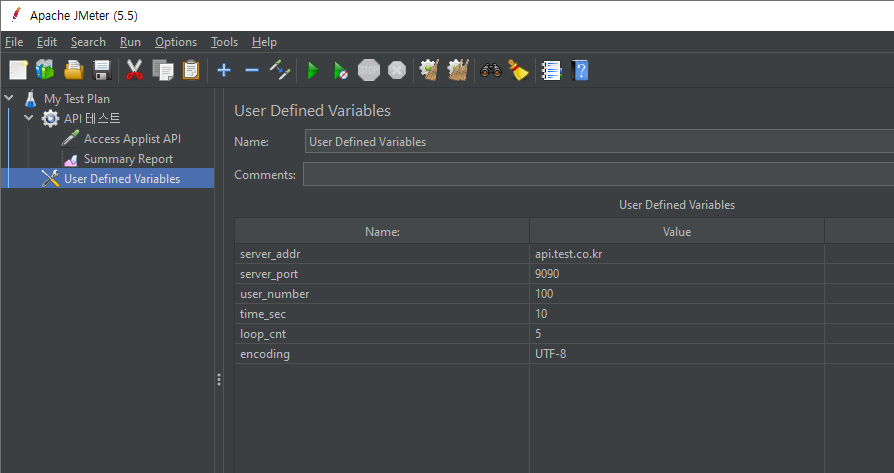Click the Shutdown icon with X
The width and height of the screenshot is (894, 473).
pyautogui.click(x=397, y=70)
